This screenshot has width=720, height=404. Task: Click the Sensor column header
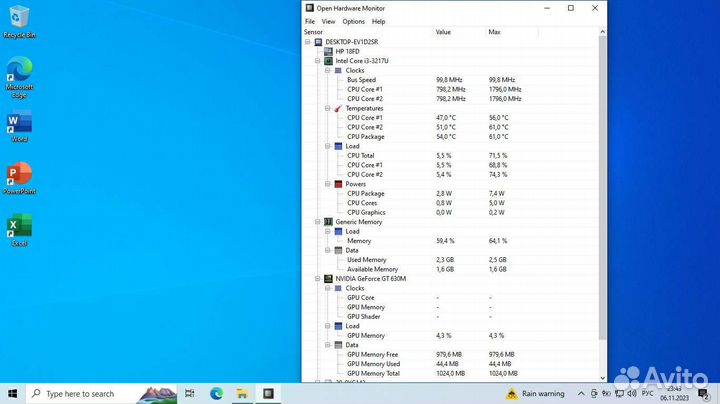(x=368, y=32)
